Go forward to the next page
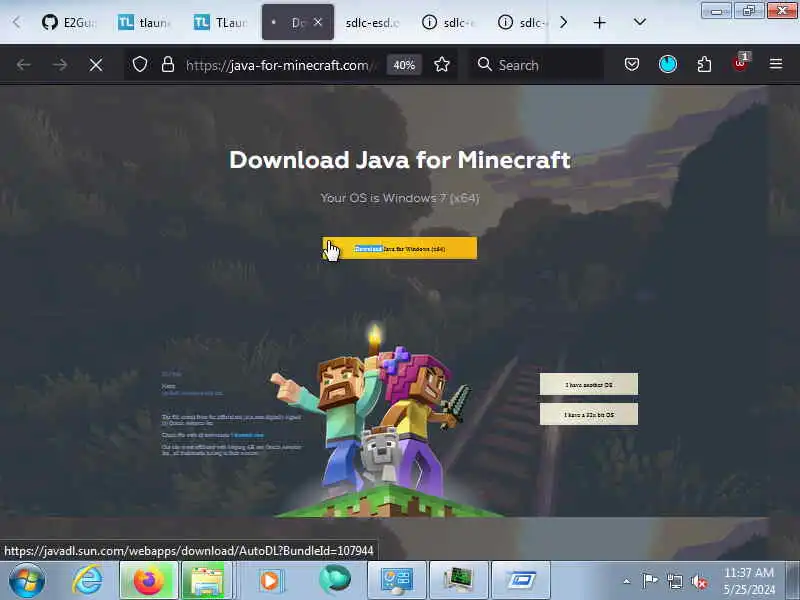This screenshot has height=600, width=800. [60, 65]
